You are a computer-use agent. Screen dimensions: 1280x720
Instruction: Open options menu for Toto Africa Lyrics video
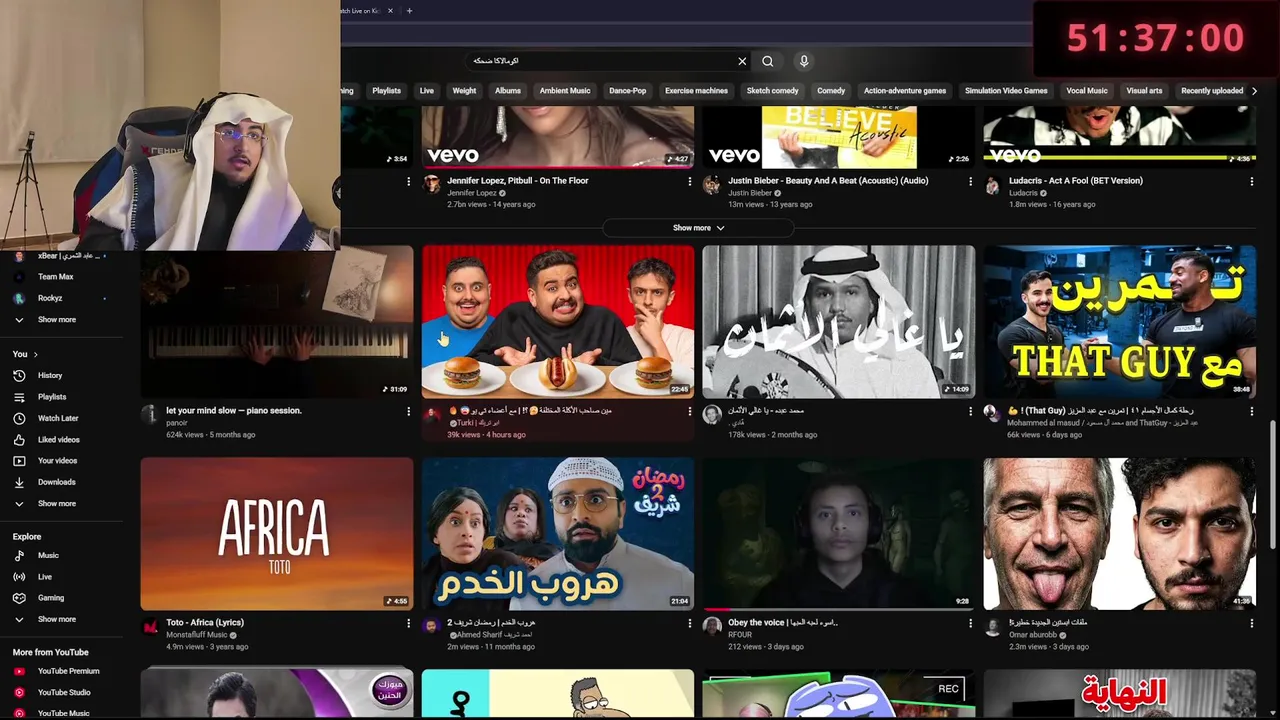click(408, 623)
